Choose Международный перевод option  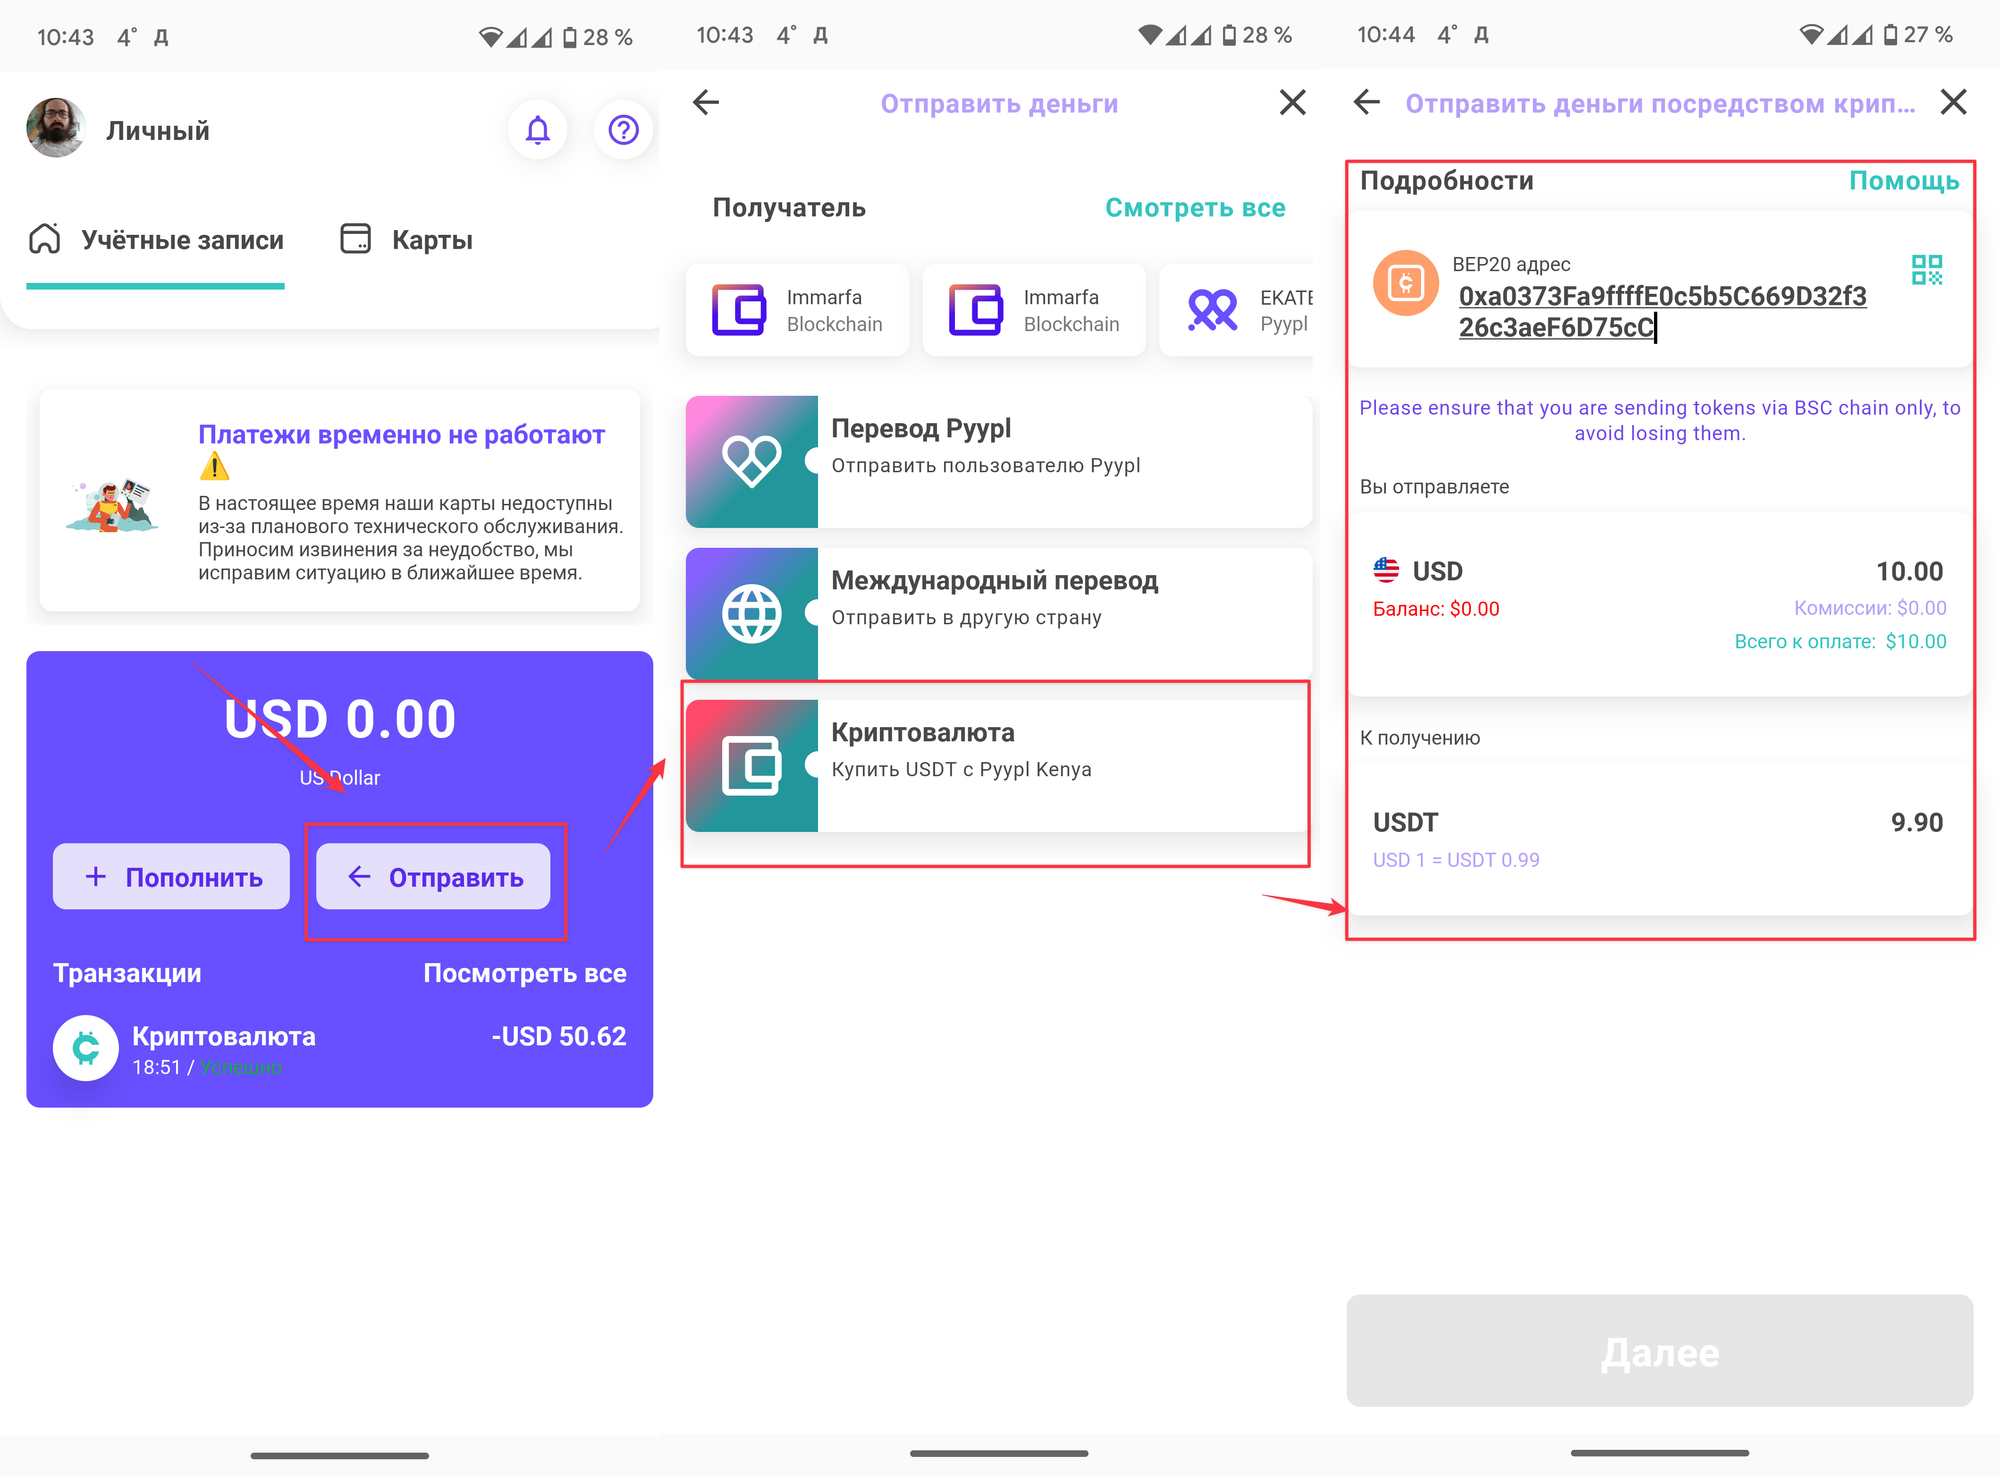pos(998,614)
